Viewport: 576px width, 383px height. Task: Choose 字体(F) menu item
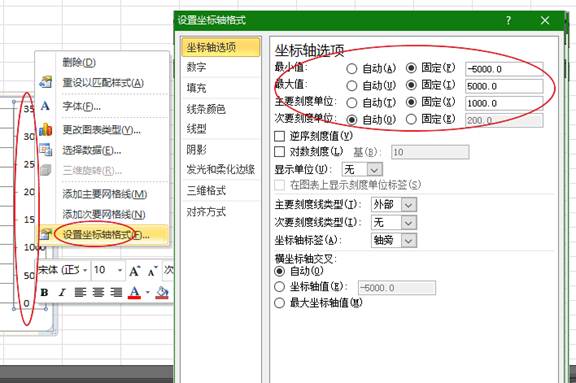[103, 106]
